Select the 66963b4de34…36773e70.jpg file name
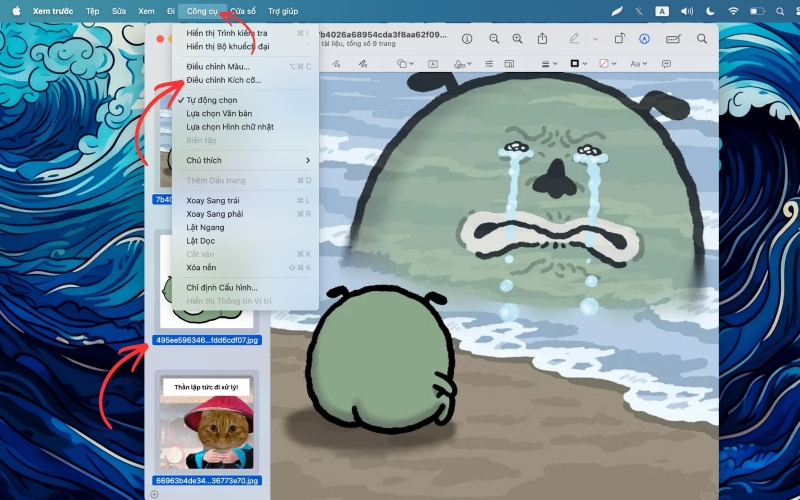Viewport: 800px width, 500px height. click(207, 481)
